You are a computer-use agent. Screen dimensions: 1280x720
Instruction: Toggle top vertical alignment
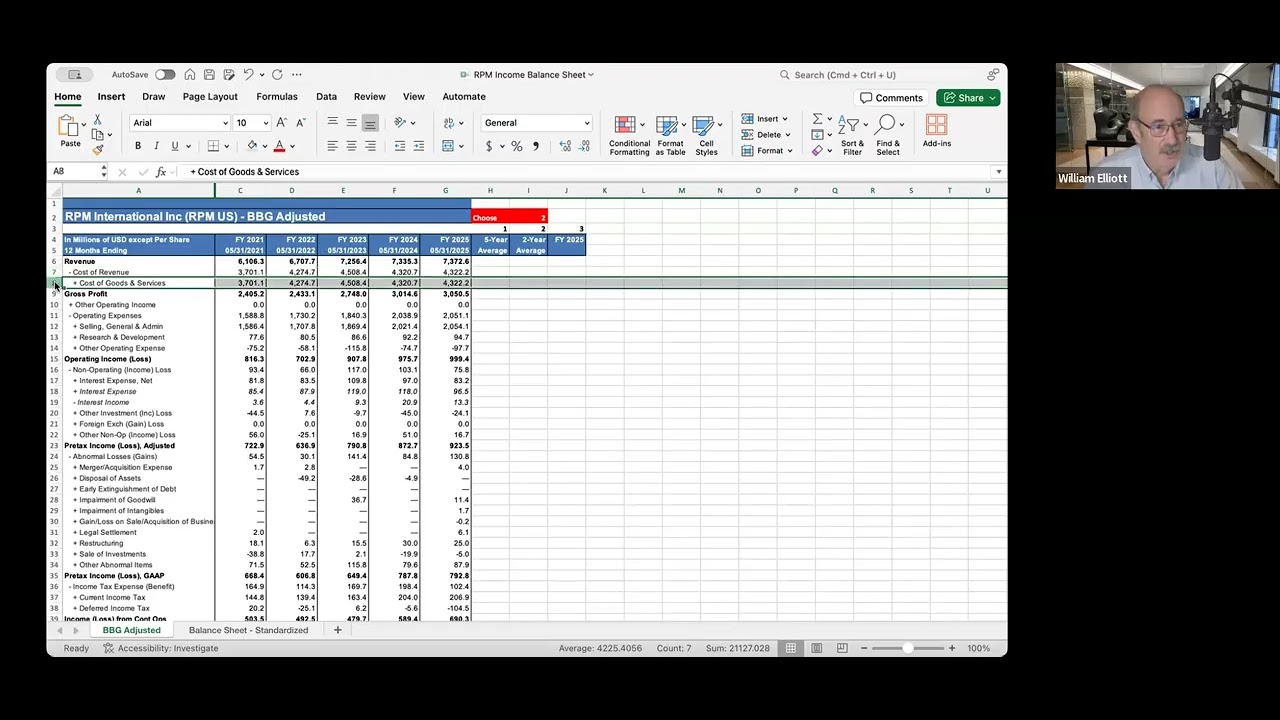click(x=332, y=123)
